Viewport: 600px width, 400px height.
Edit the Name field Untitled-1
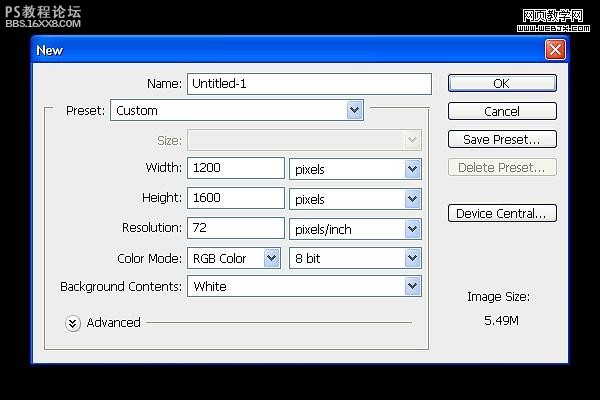pos(309,84)
